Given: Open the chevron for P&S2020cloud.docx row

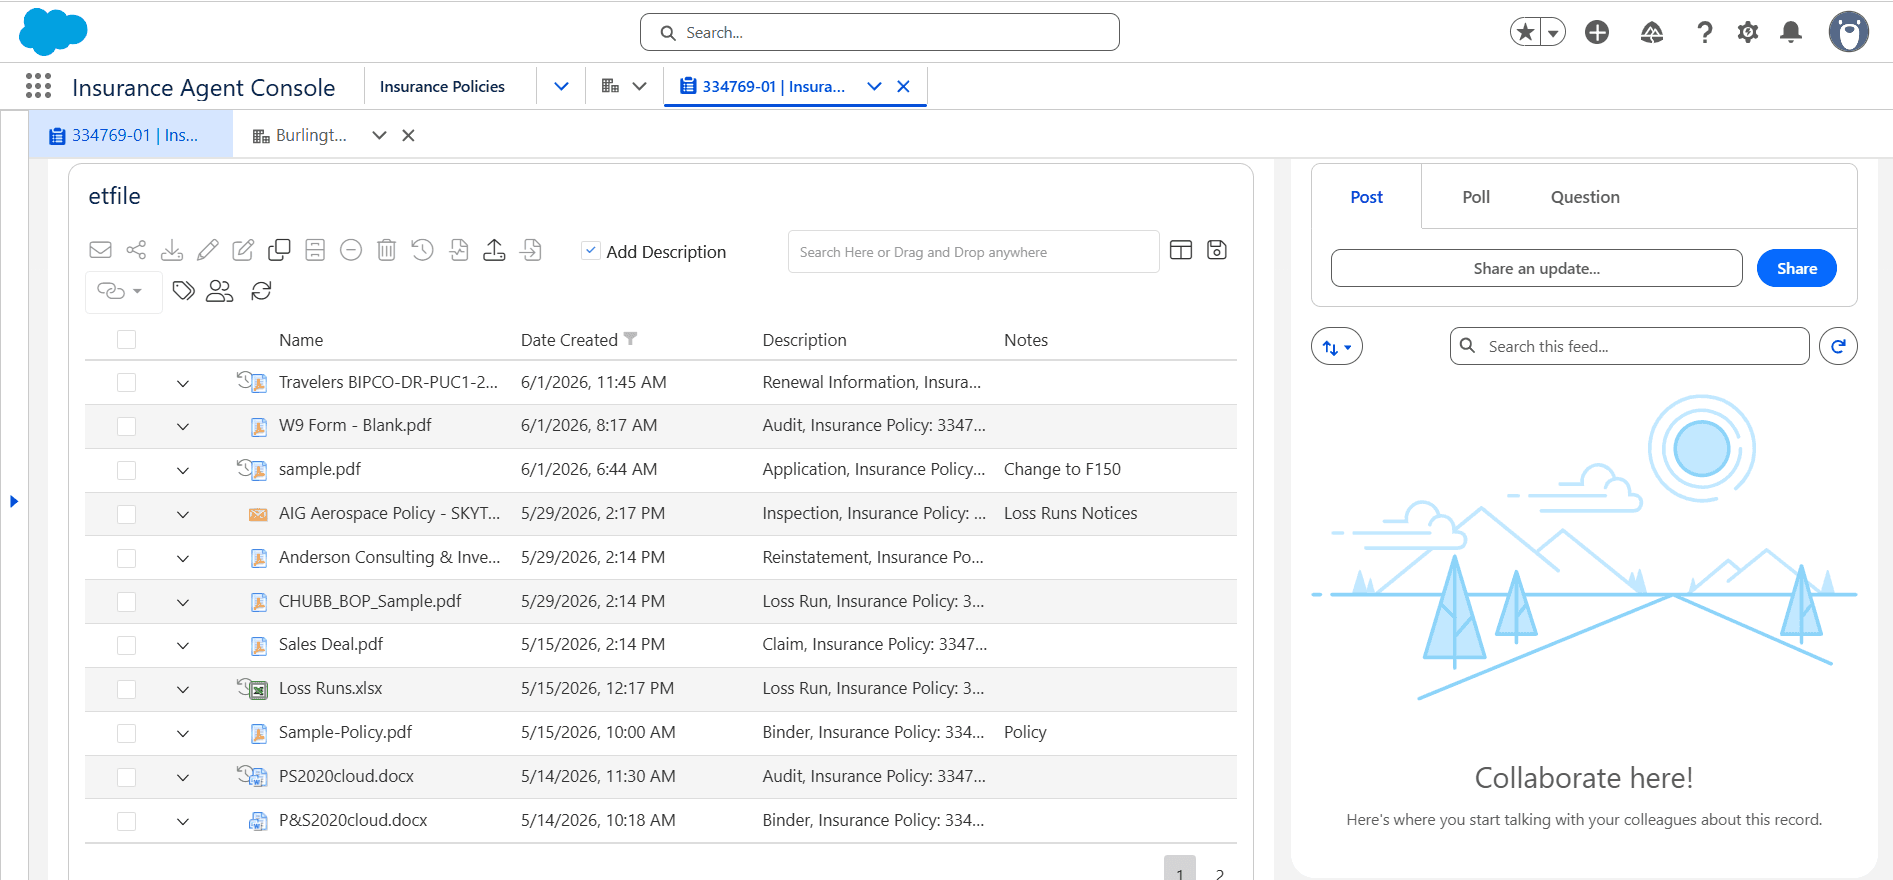Looking at the screenshot, I should click(183, 821).
